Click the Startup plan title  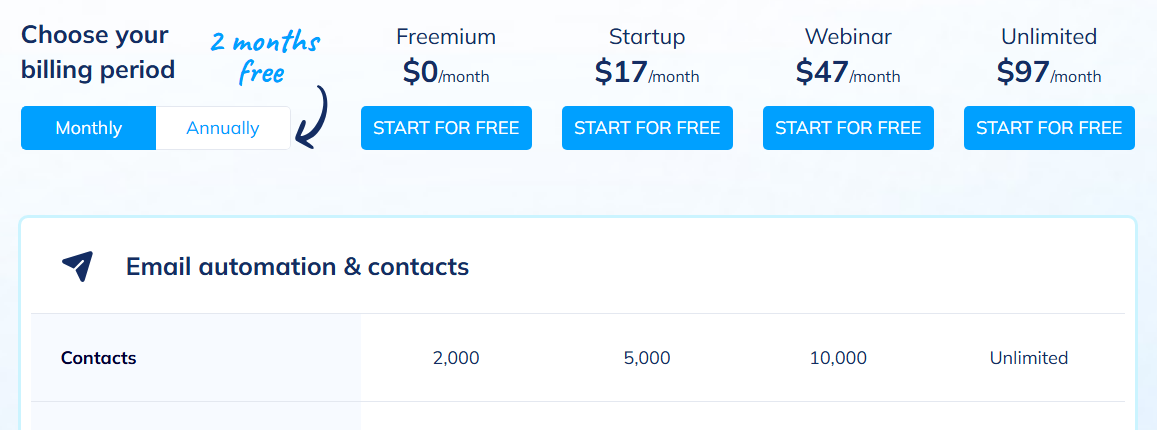point(647,37)
